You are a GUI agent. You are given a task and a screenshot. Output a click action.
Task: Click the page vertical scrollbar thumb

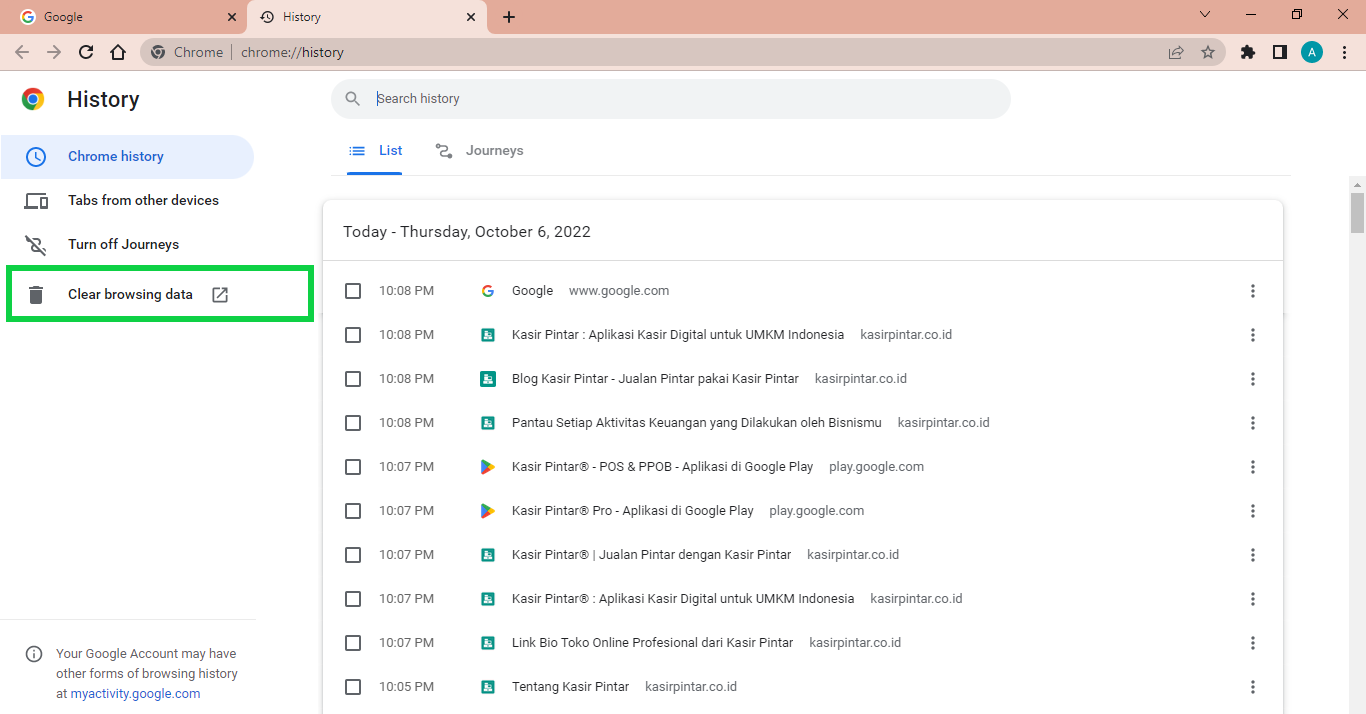(x=1357, y=212)
